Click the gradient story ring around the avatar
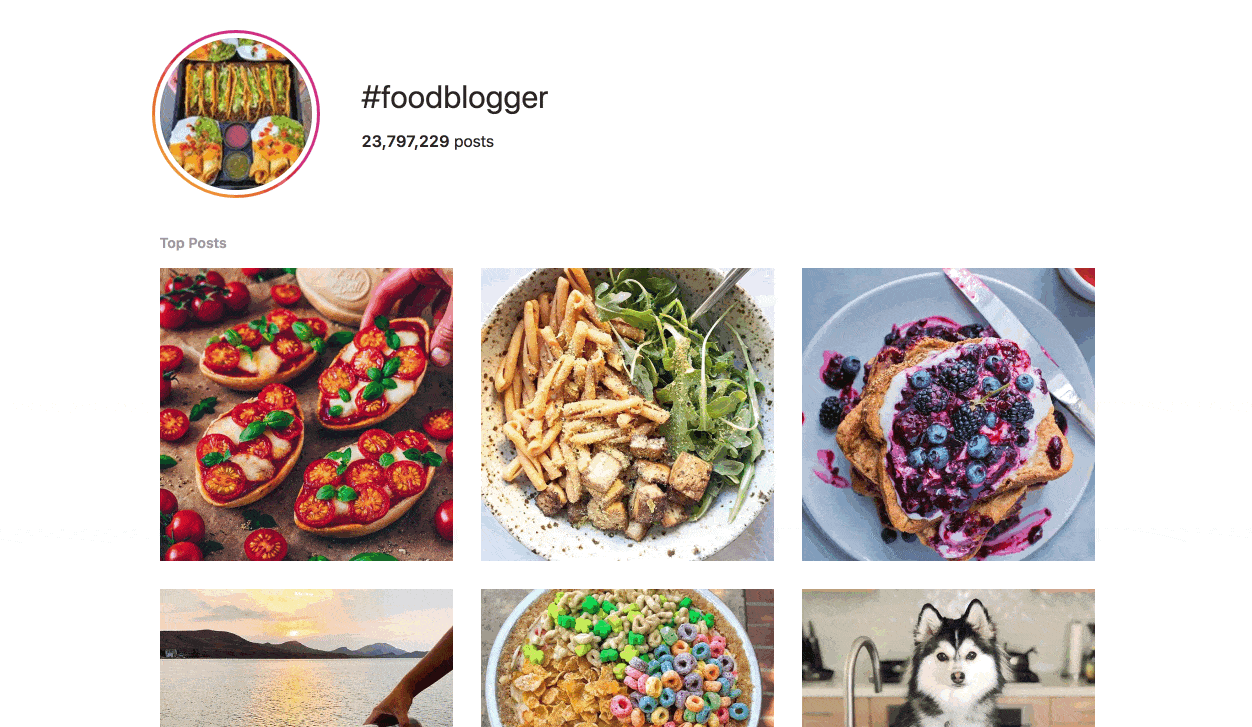Image resolution: width=1252 pixels, height=727 pixels. [x=236, y=33]
